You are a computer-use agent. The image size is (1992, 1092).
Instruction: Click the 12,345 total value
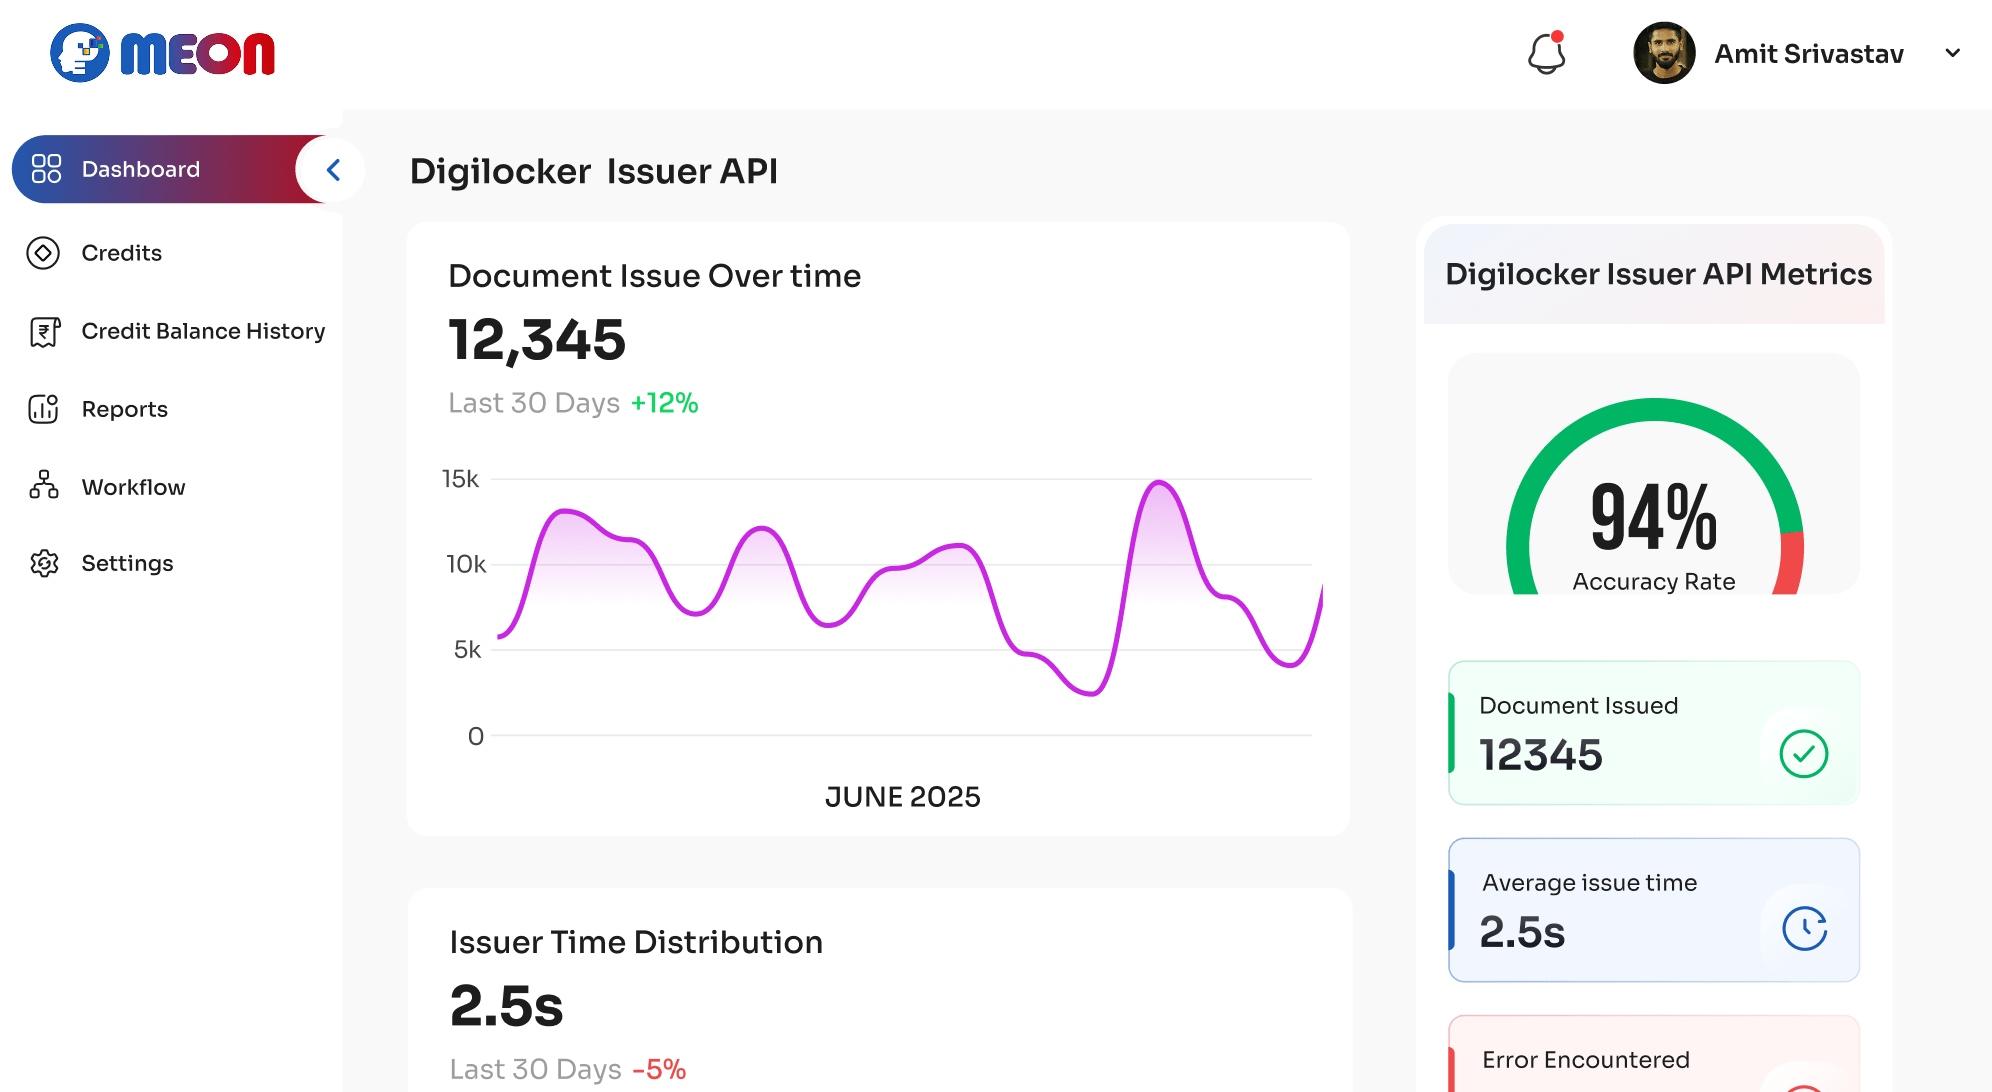coord(537,340)
